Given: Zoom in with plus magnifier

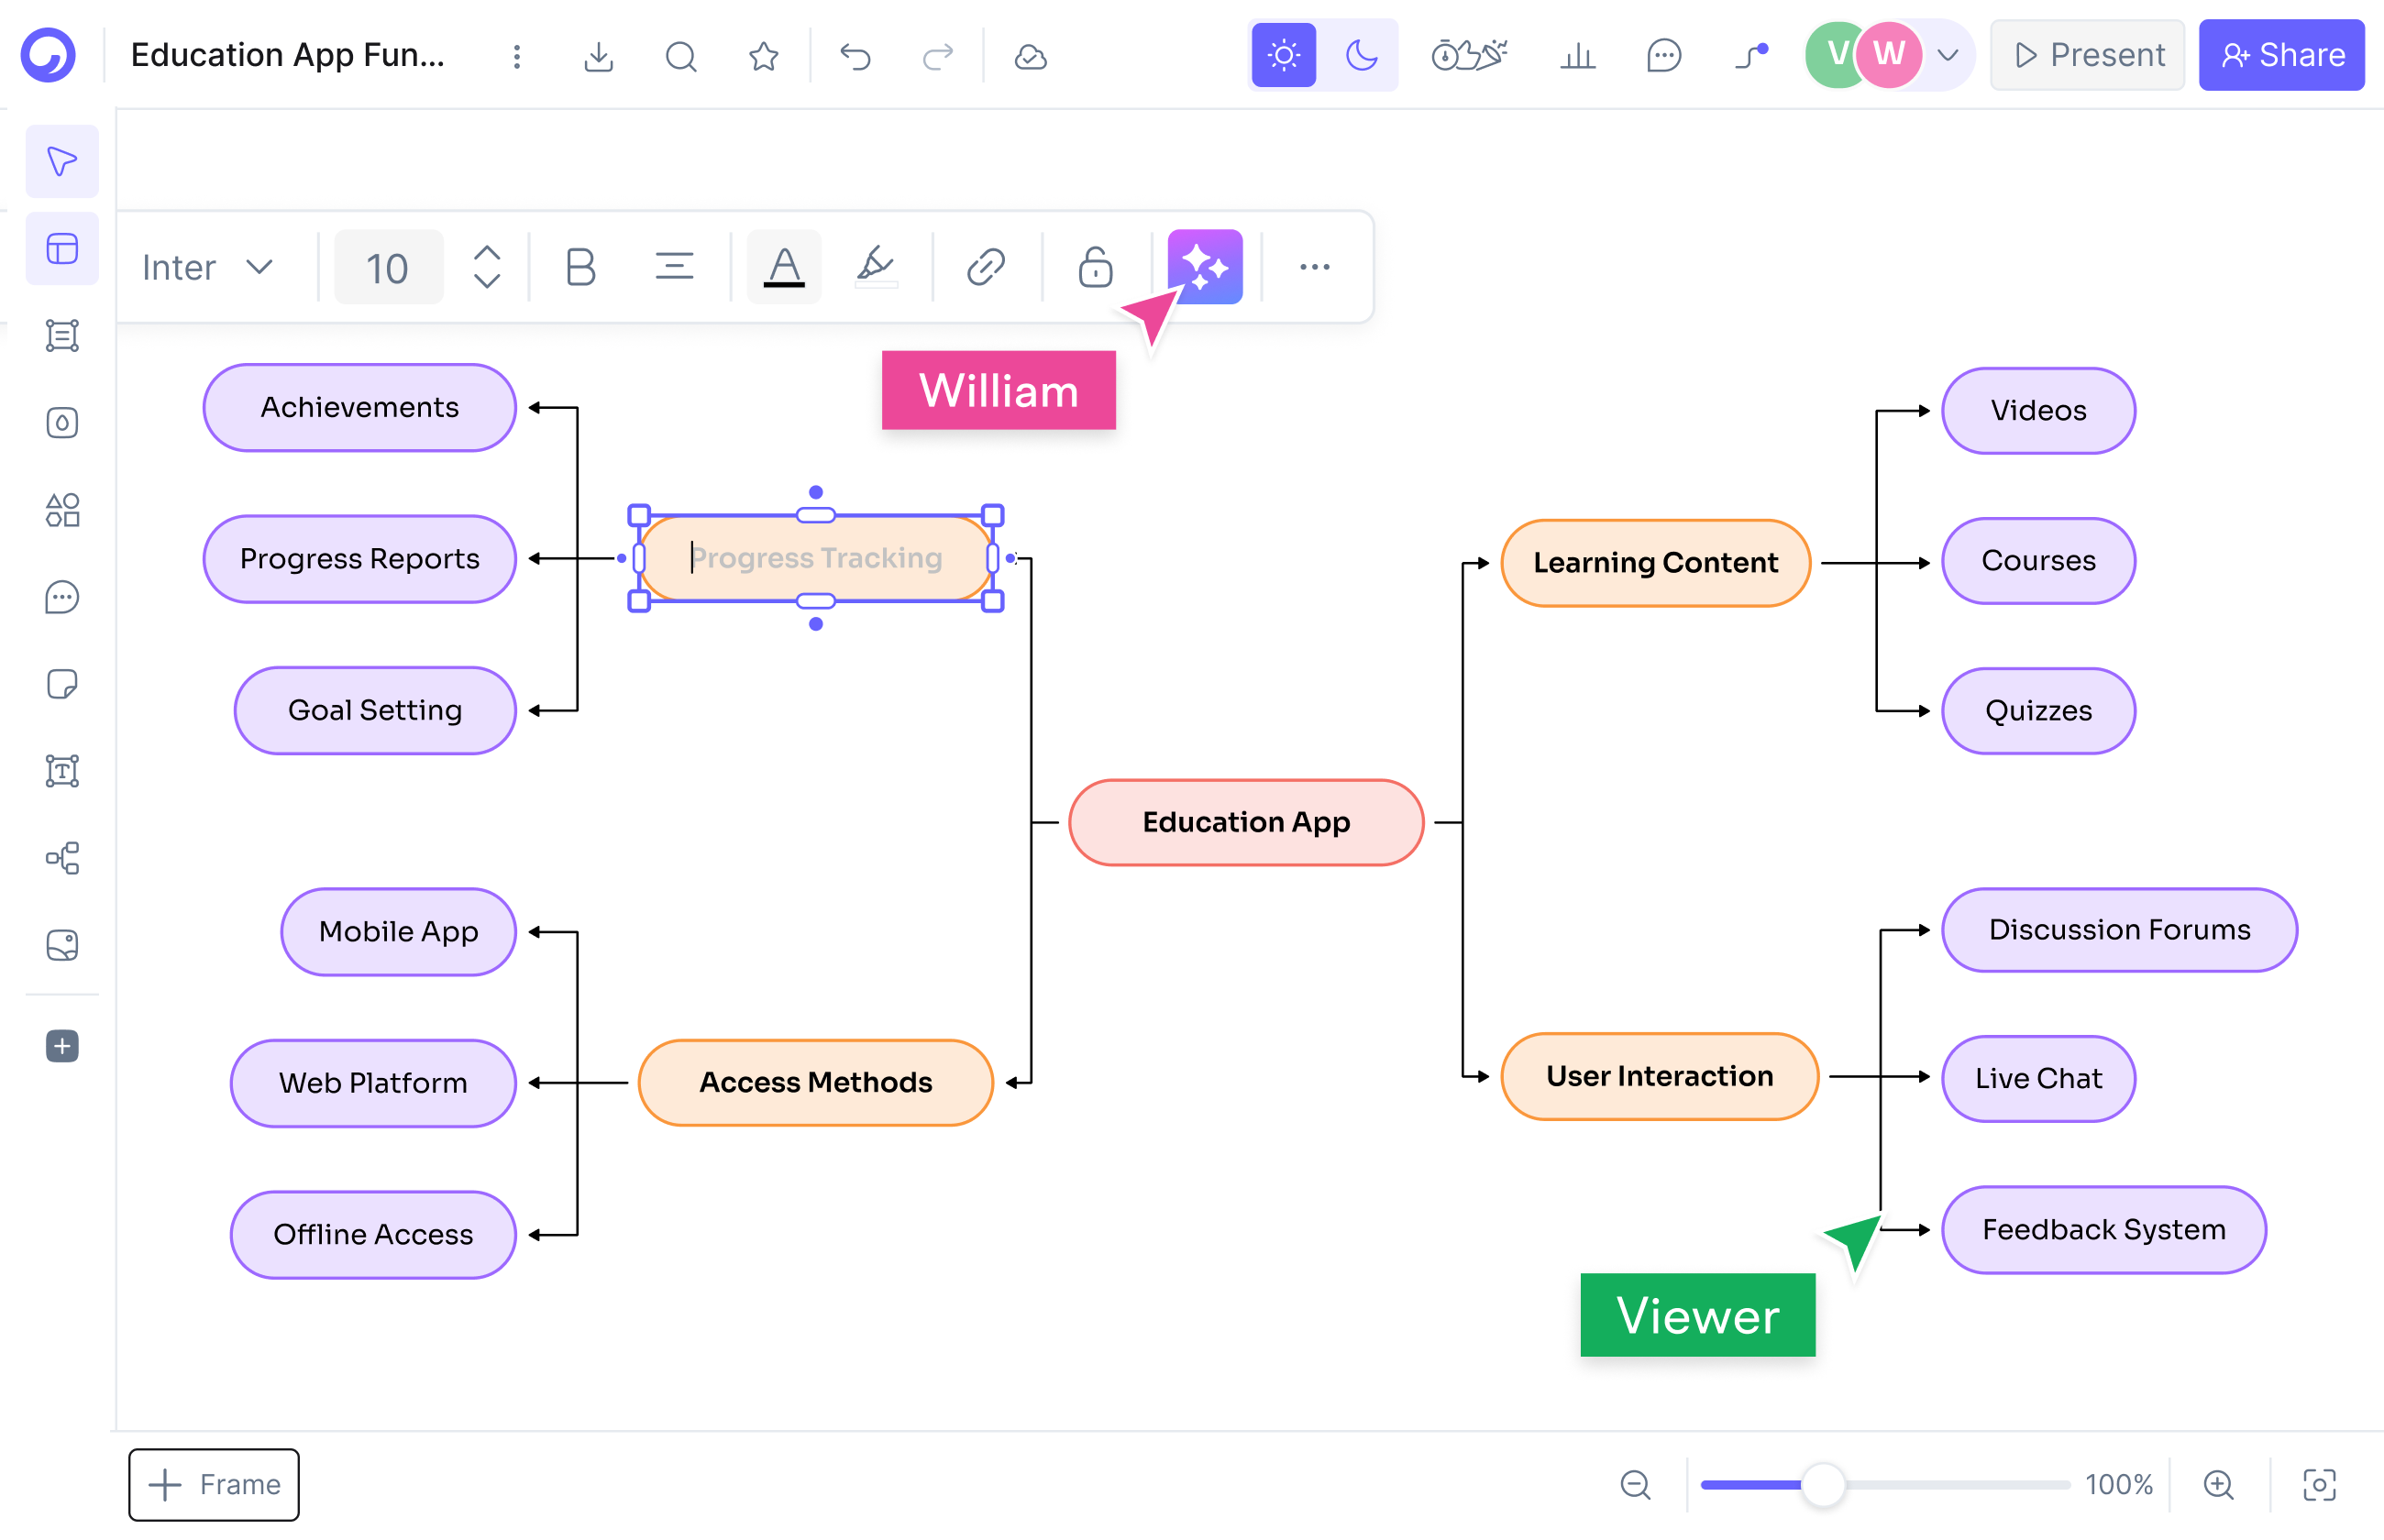Looking at the screenshot, I should pyautogui.click(x=2218, y=1484).
